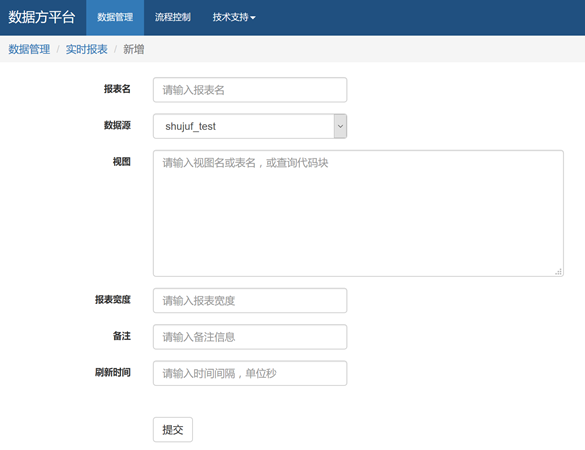Viewport: 585px width, 450px height.
Task: Focus the 备注 input field
Action: (250, 337)
